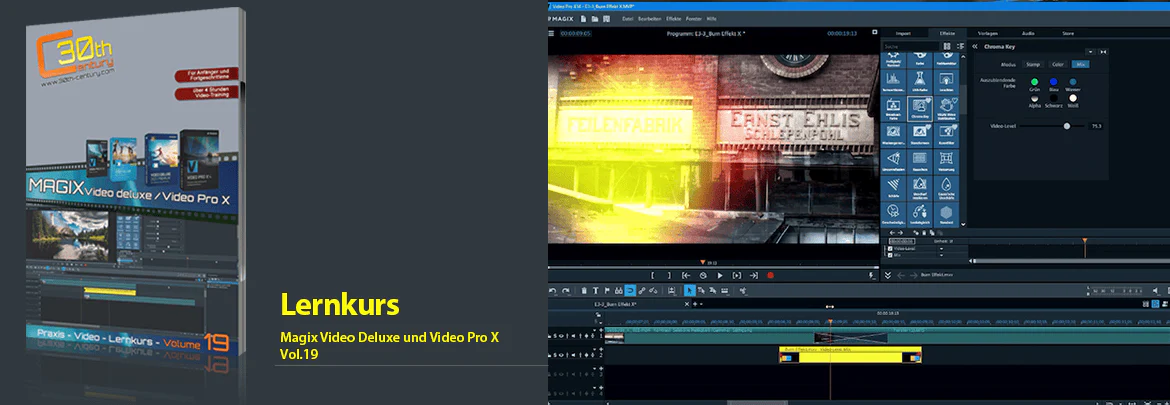
Task: Open the Video-Level keyframe row dropdown
Action: (942, 248)
